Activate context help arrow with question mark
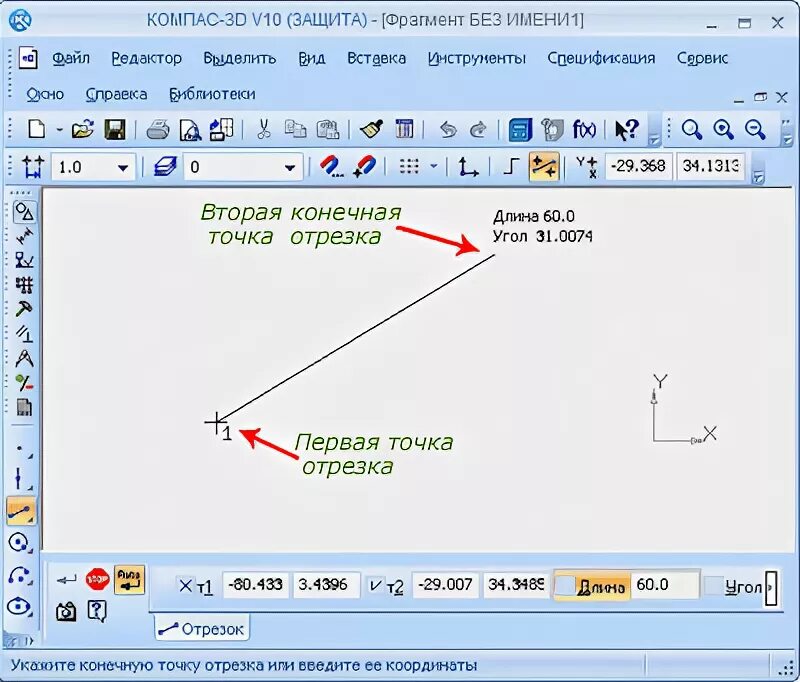Image resolution: width=800 pixels, height=682 pixels. 627,130
